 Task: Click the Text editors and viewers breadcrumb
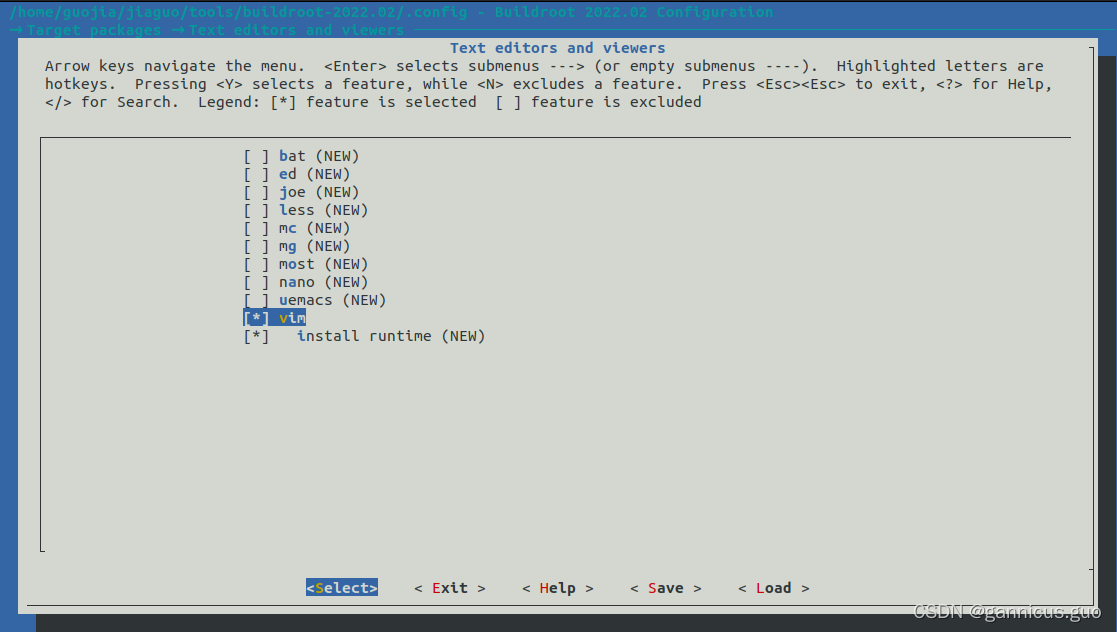[x=296, y=30]
